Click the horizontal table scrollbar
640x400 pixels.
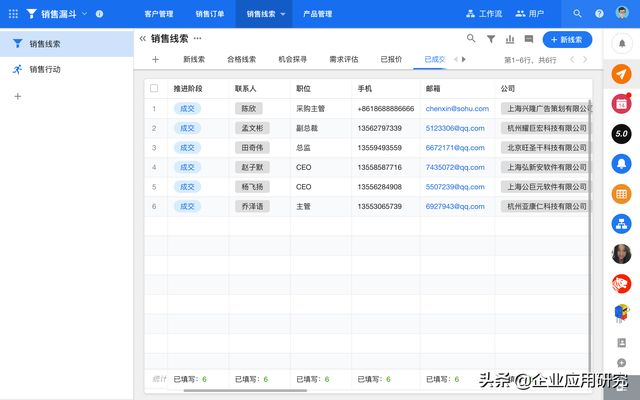[245, 391]
